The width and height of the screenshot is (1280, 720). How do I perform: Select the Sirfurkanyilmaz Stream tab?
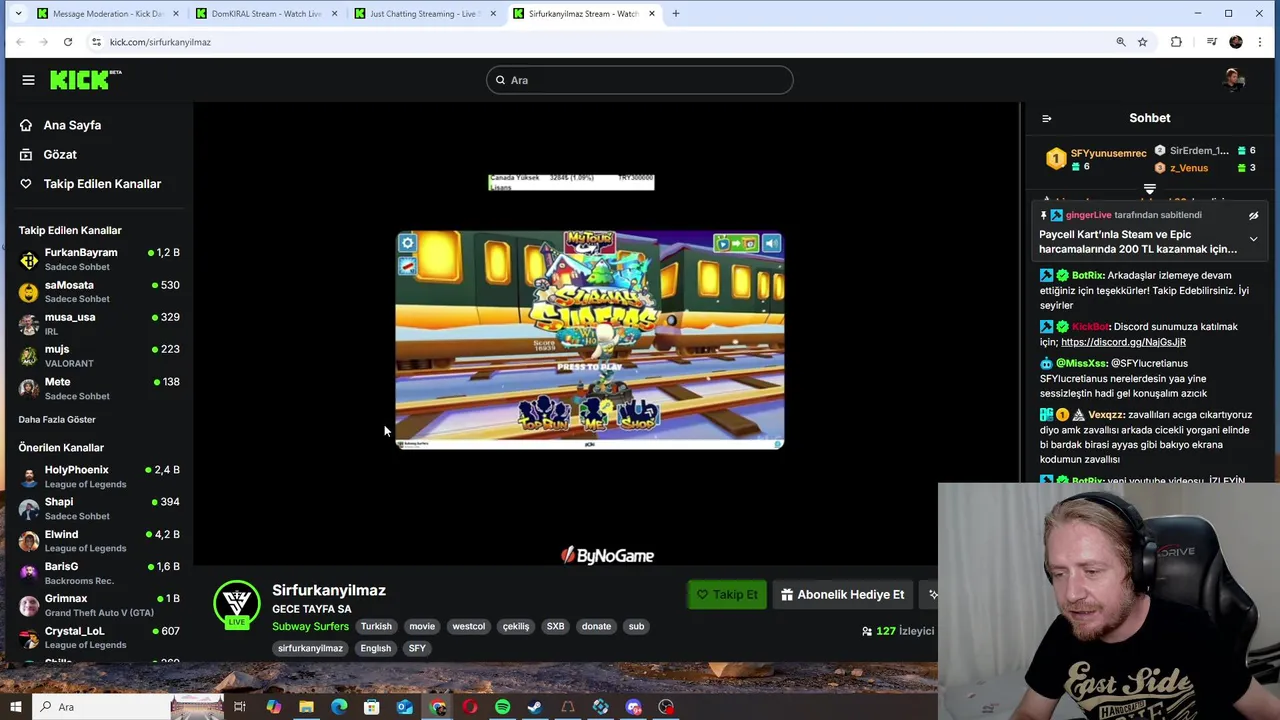point(584,14)
